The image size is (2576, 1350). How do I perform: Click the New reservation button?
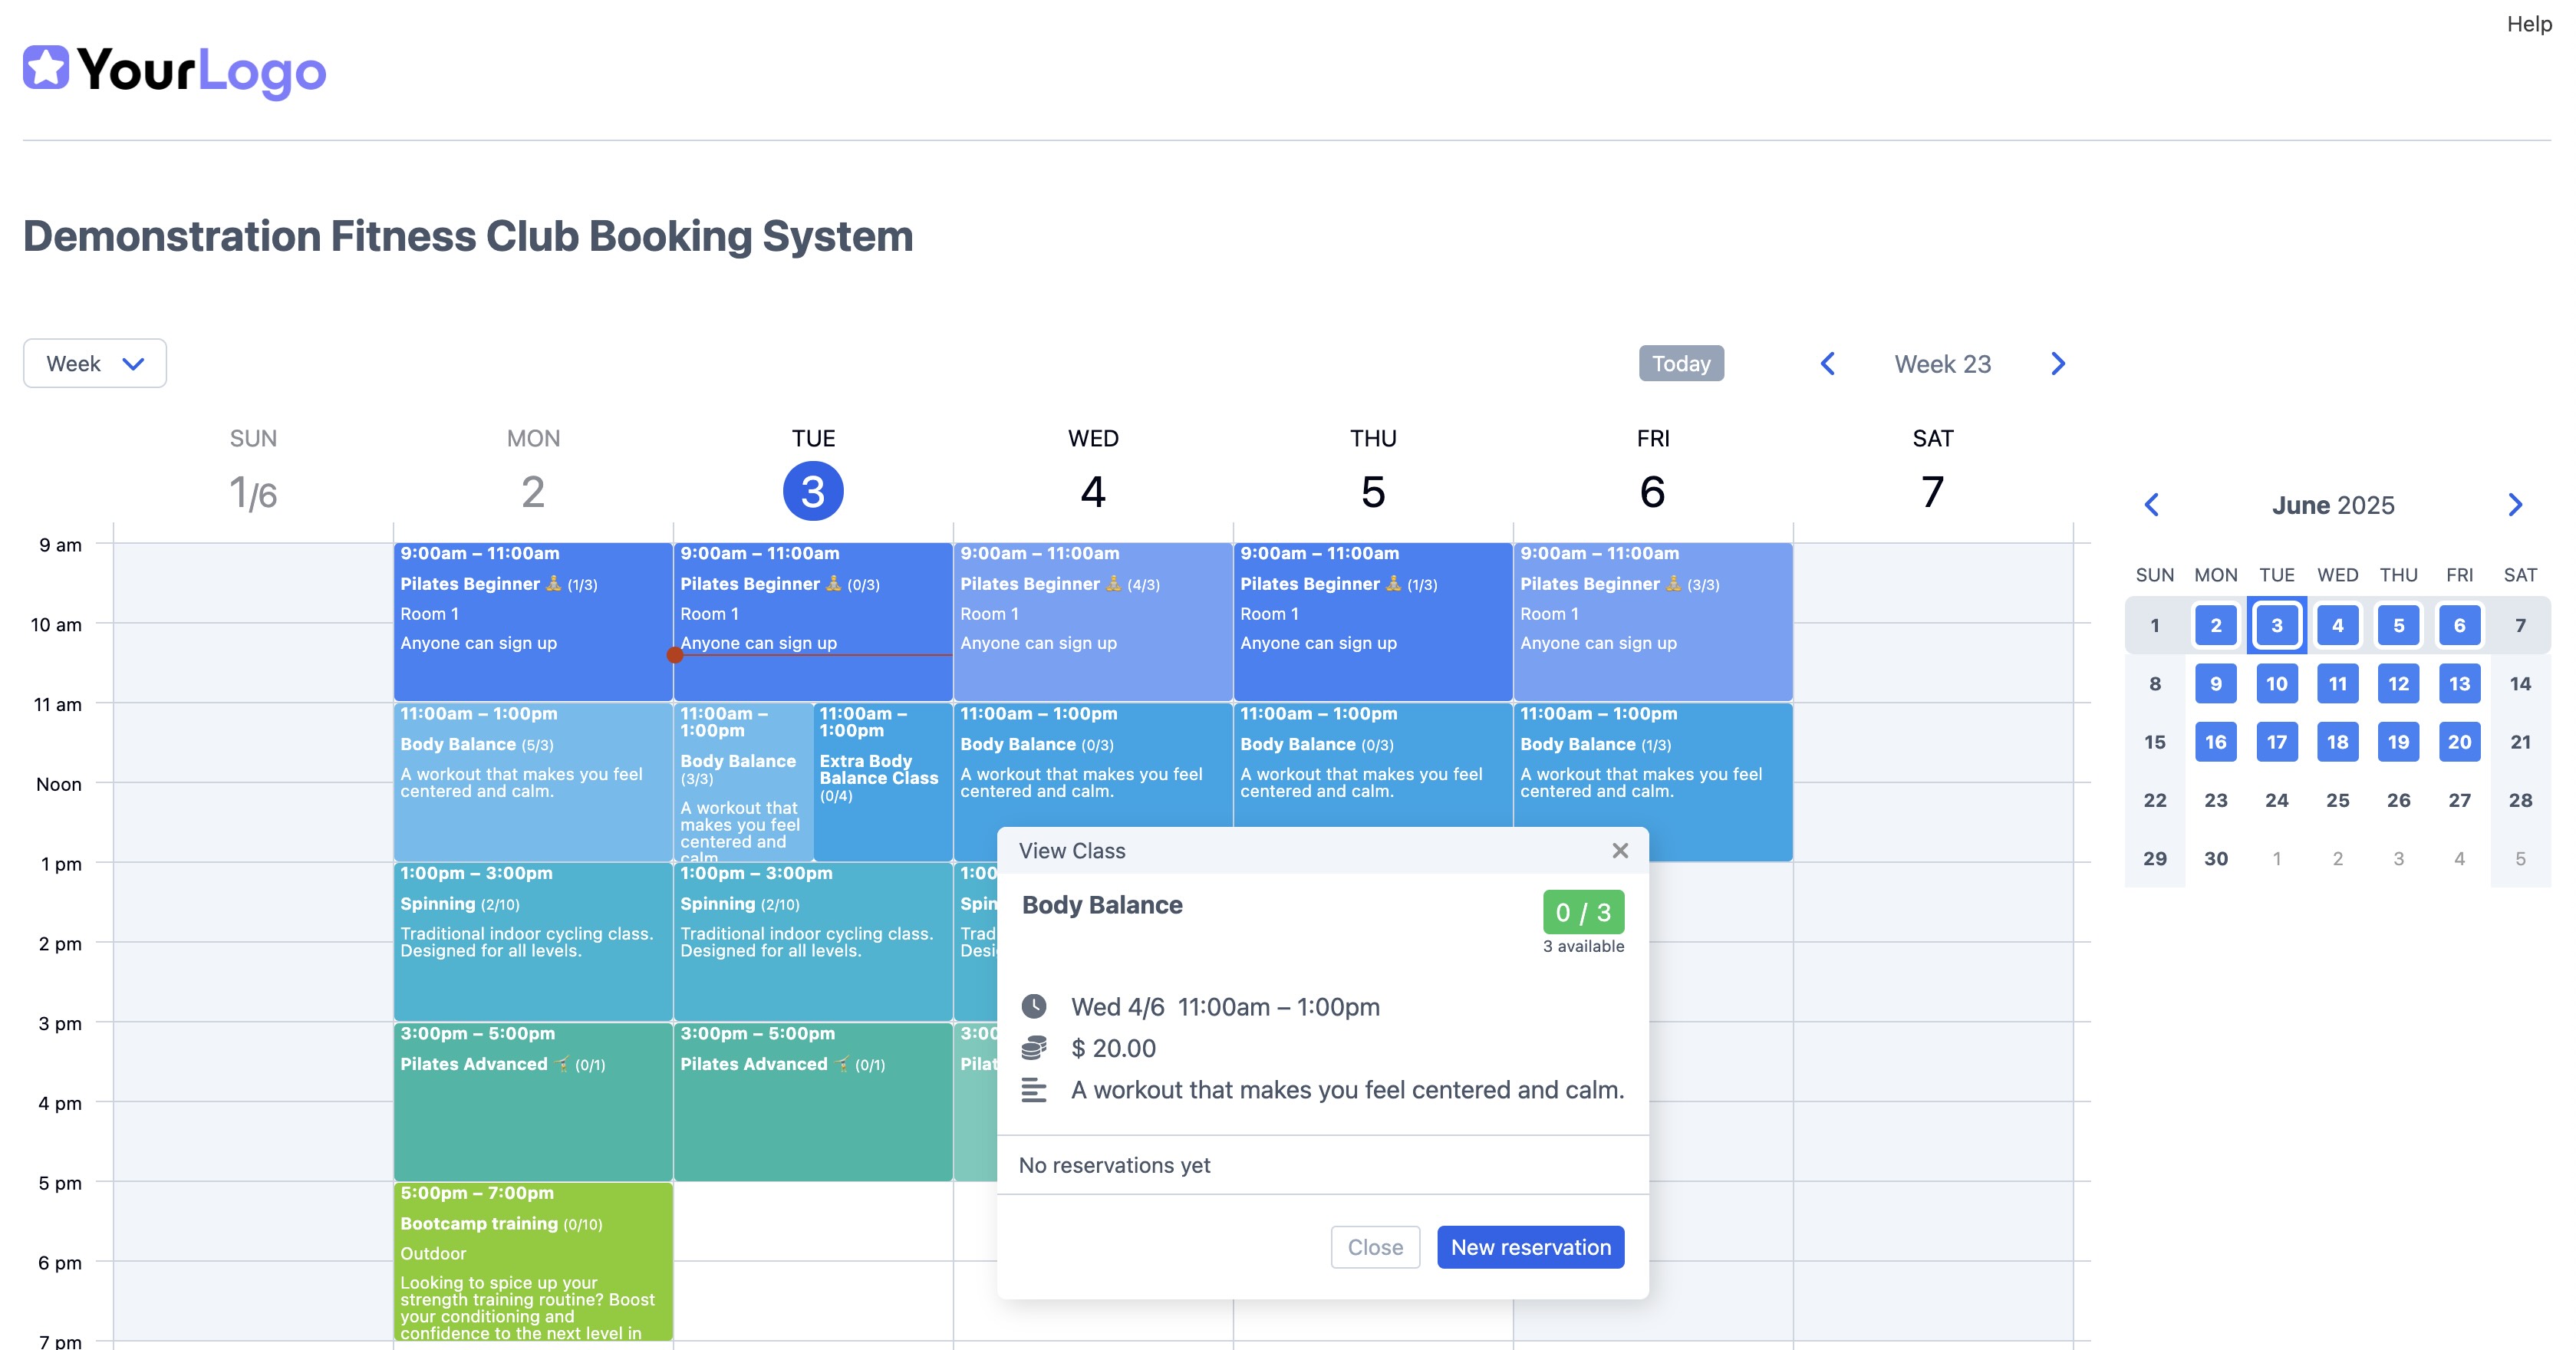pos(1530,1247)
